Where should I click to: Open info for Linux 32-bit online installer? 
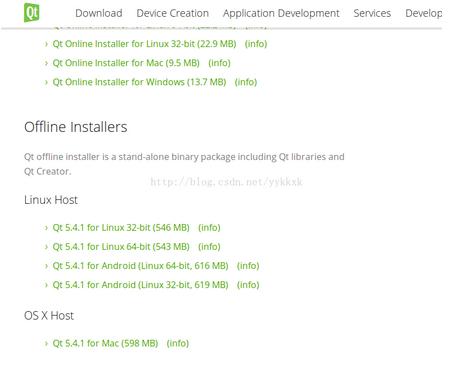[256, 44]
